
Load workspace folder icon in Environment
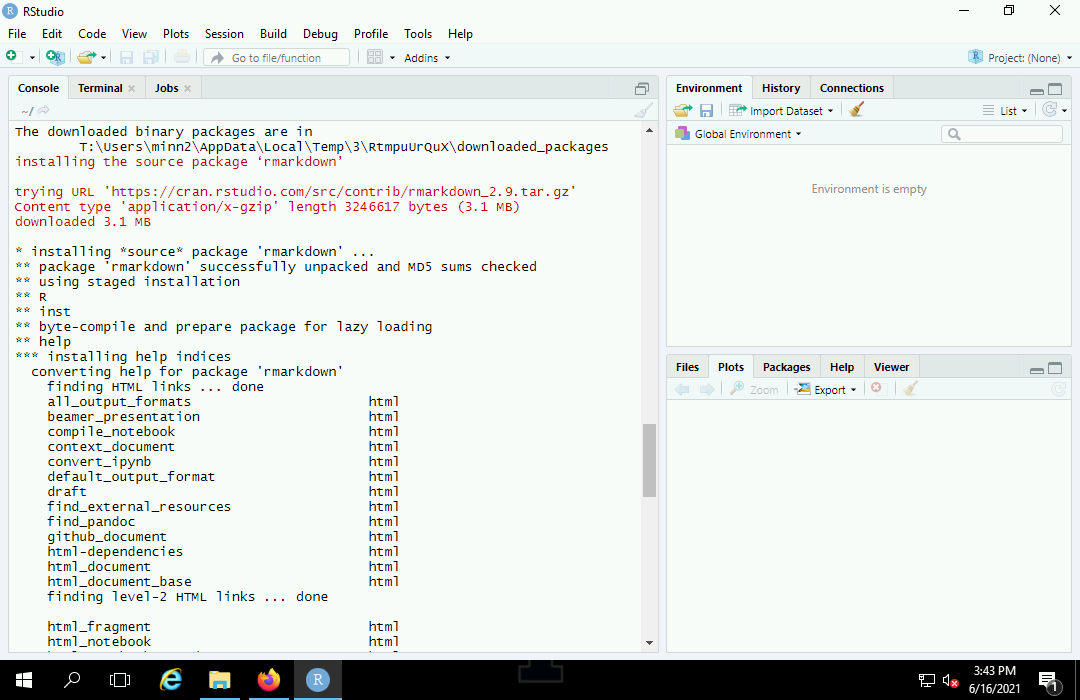[683, 110]
